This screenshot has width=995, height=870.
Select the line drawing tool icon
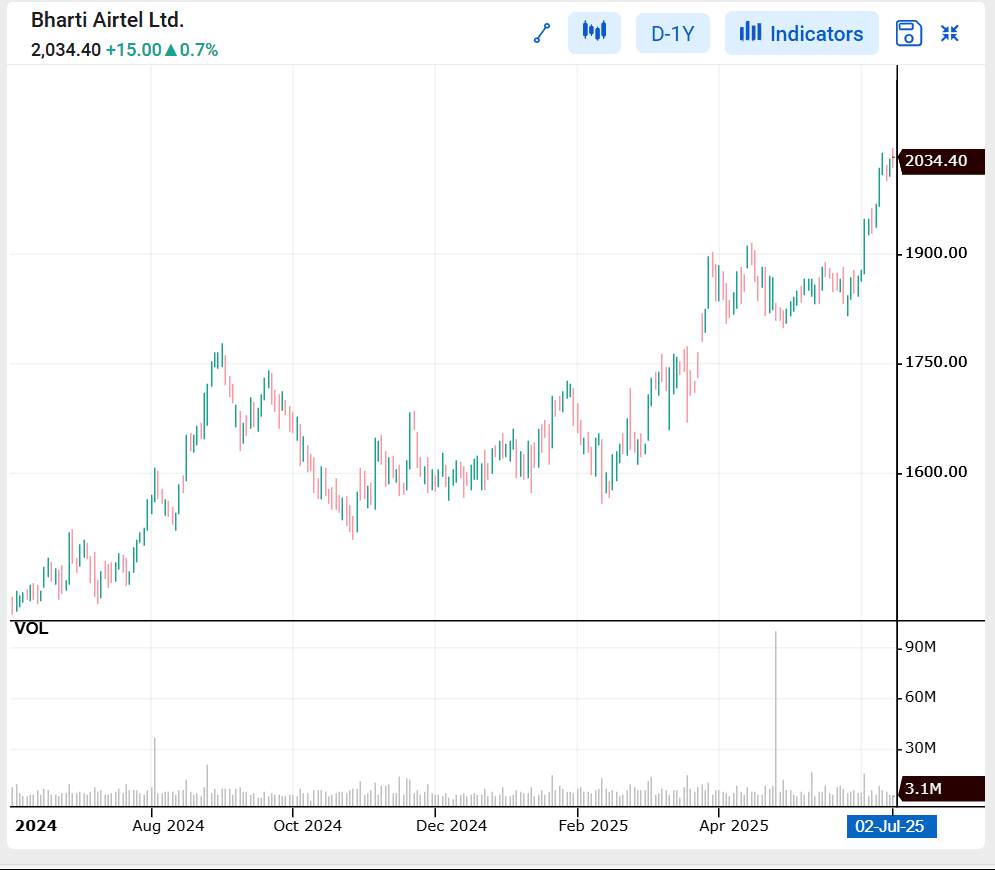(x=542, y=33)
